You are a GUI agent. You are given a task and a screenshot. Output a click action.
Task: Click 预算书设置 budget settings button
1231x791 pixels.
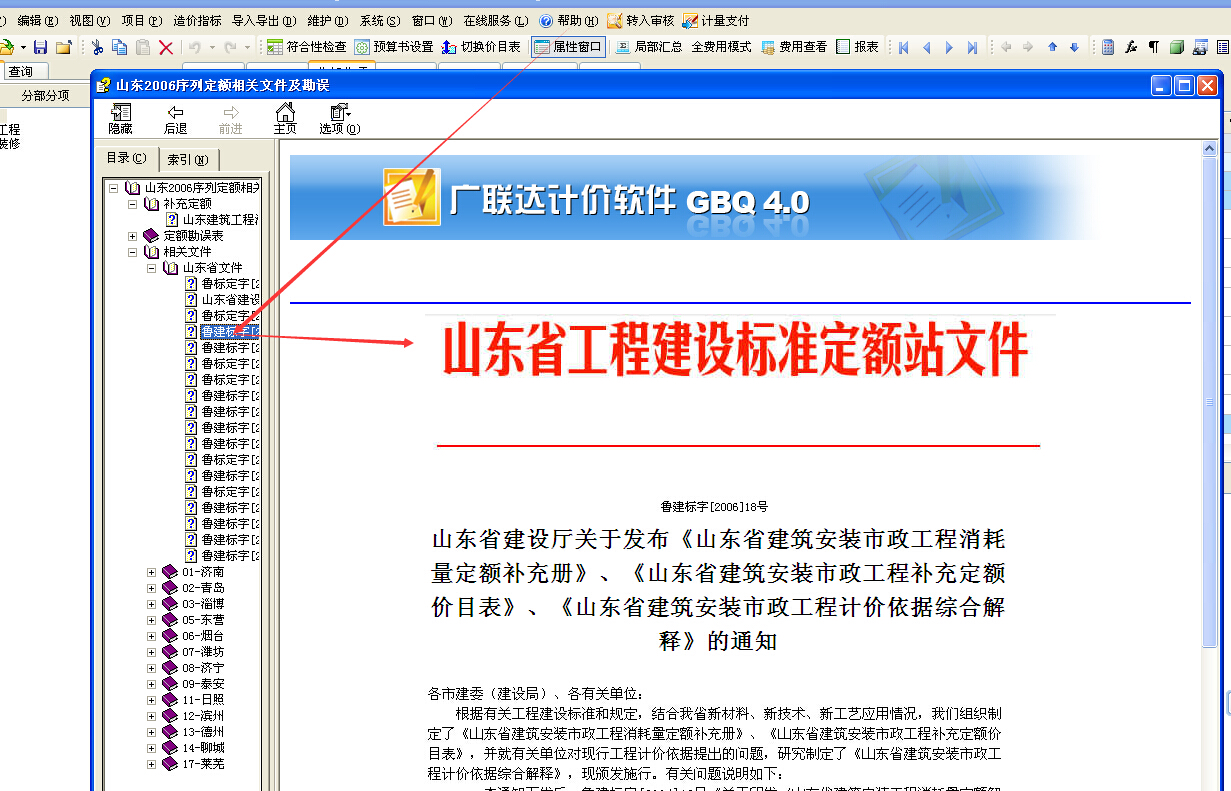[394, 47]
